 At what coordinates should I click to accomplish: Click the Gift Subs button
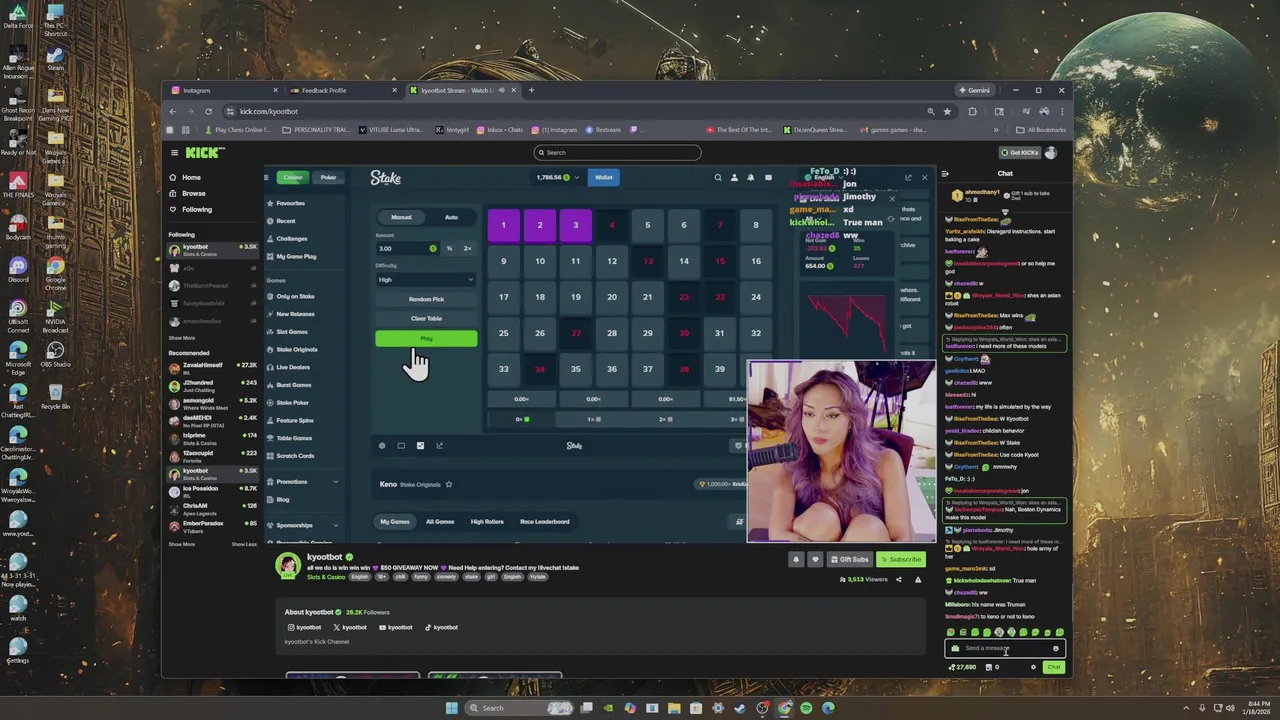849,559
